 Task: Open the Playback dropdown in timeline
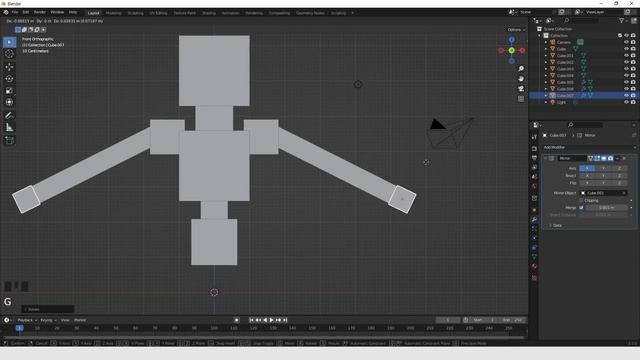click(x=27, y=320)
